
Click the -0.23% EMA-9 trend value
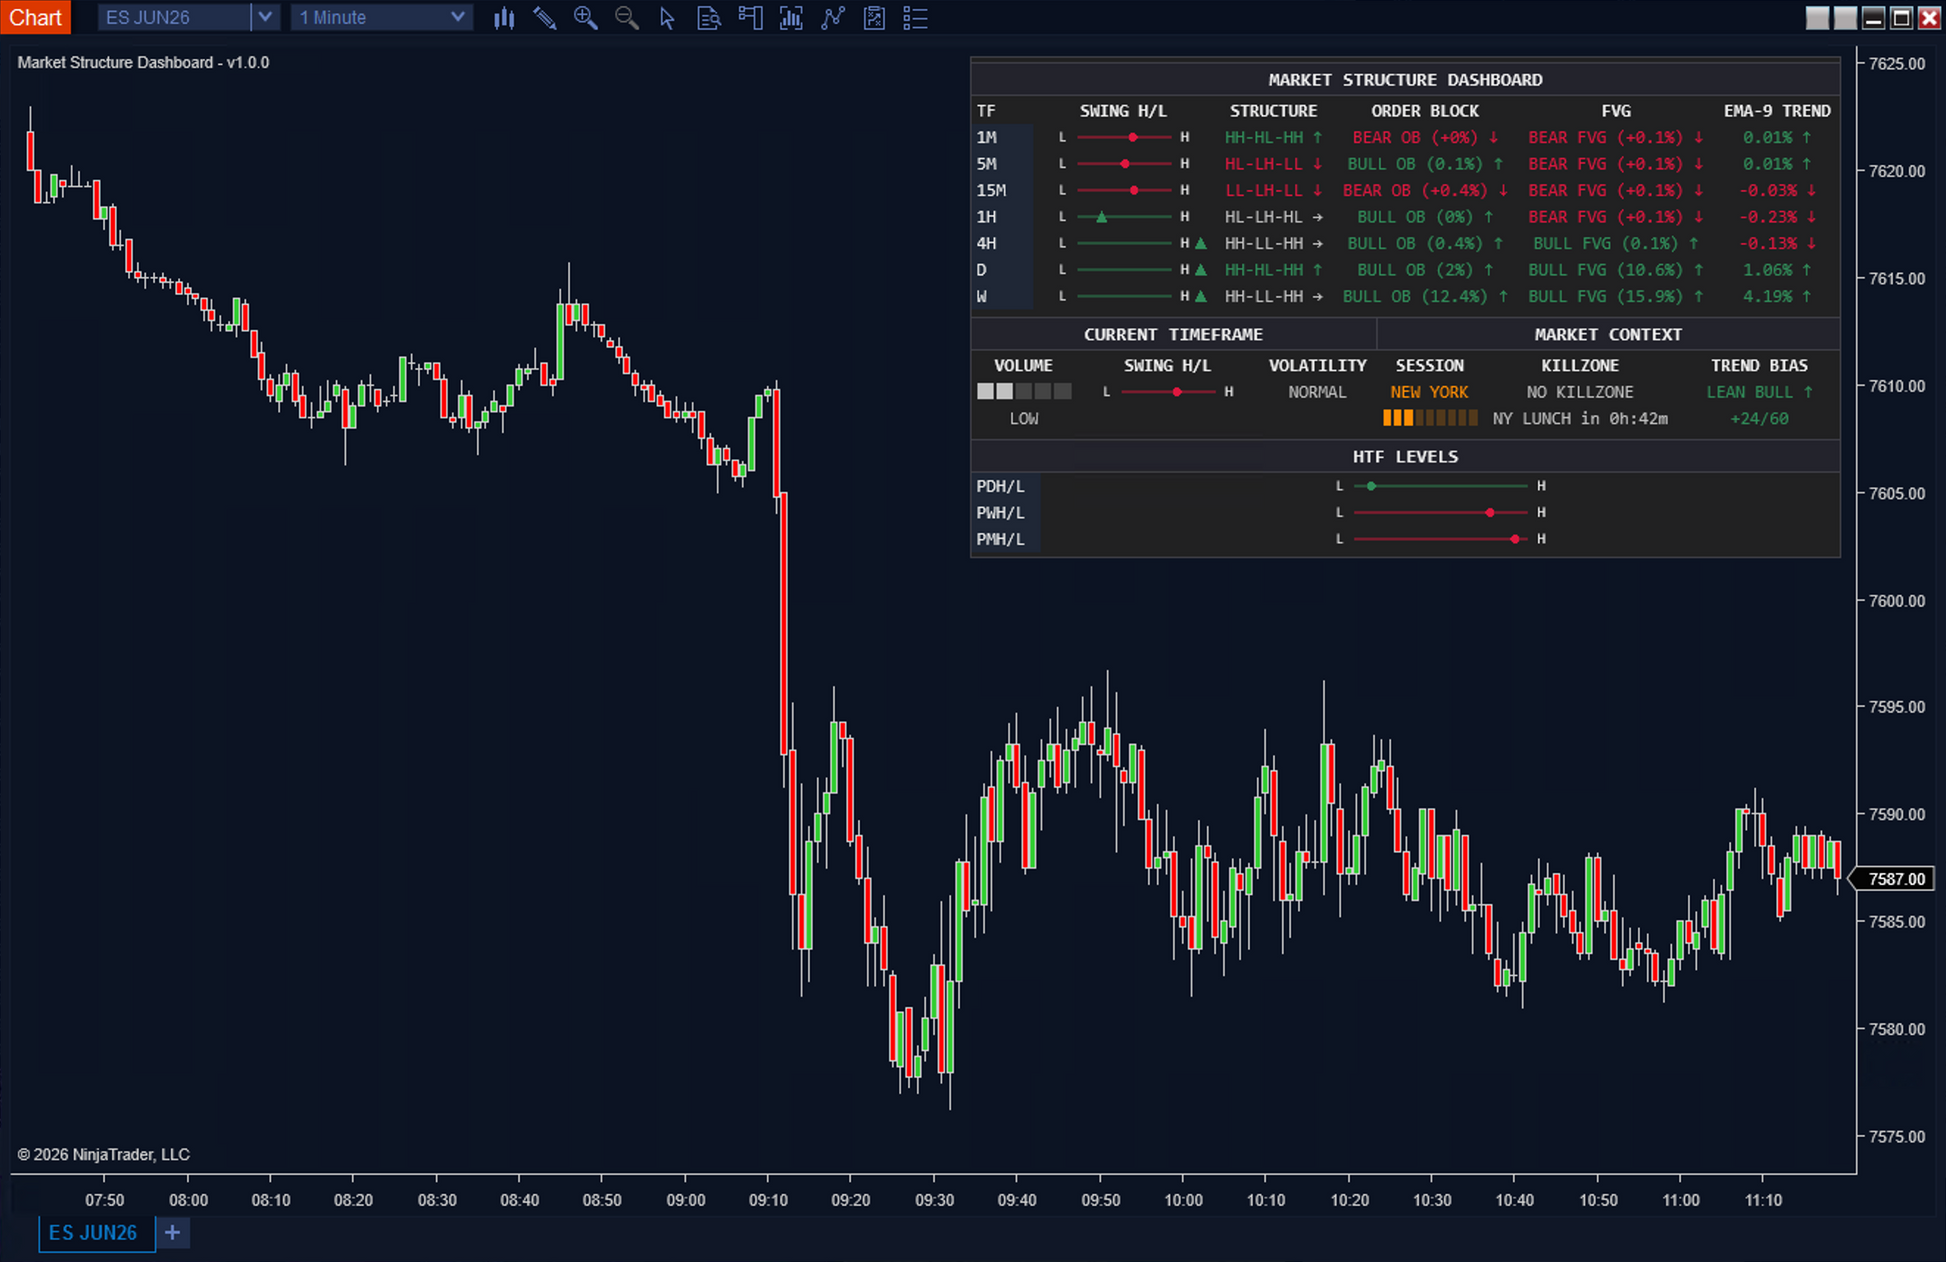pos(1776,217)
